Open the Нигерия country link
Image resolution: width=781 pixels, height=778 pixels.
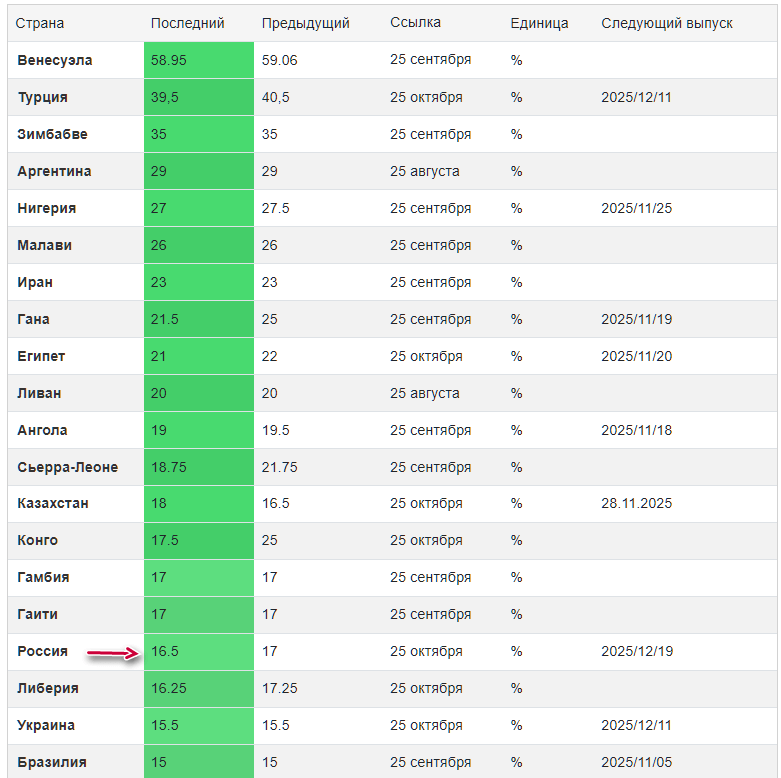coord(46,208)
